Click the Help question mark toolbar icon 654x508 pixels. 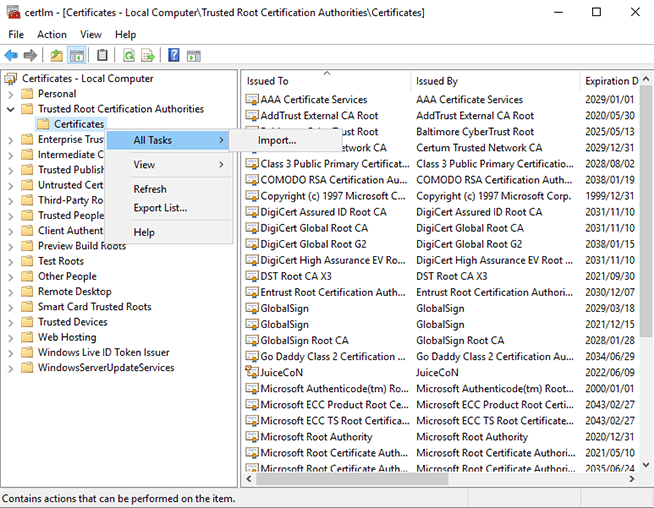point(174,55)
